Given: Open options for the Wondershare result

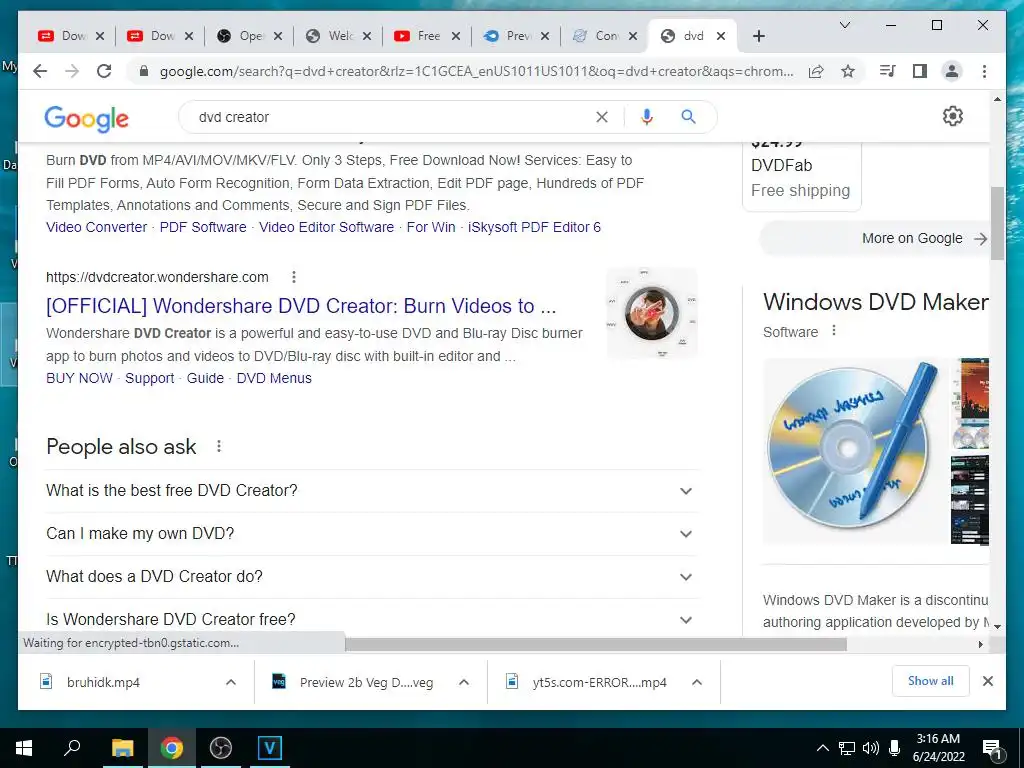Looking at the screenshot, I should [x=294, y=277].
